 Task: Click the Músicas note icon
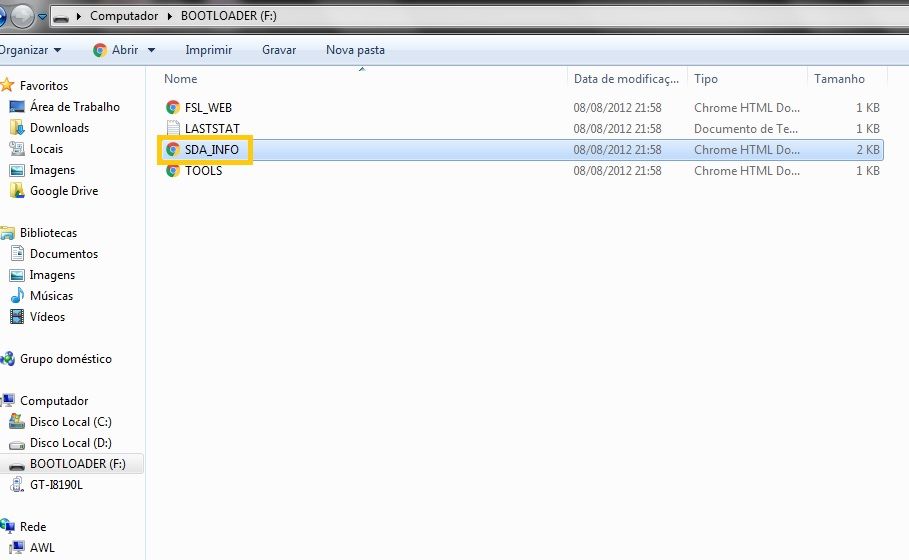point(17,296)
